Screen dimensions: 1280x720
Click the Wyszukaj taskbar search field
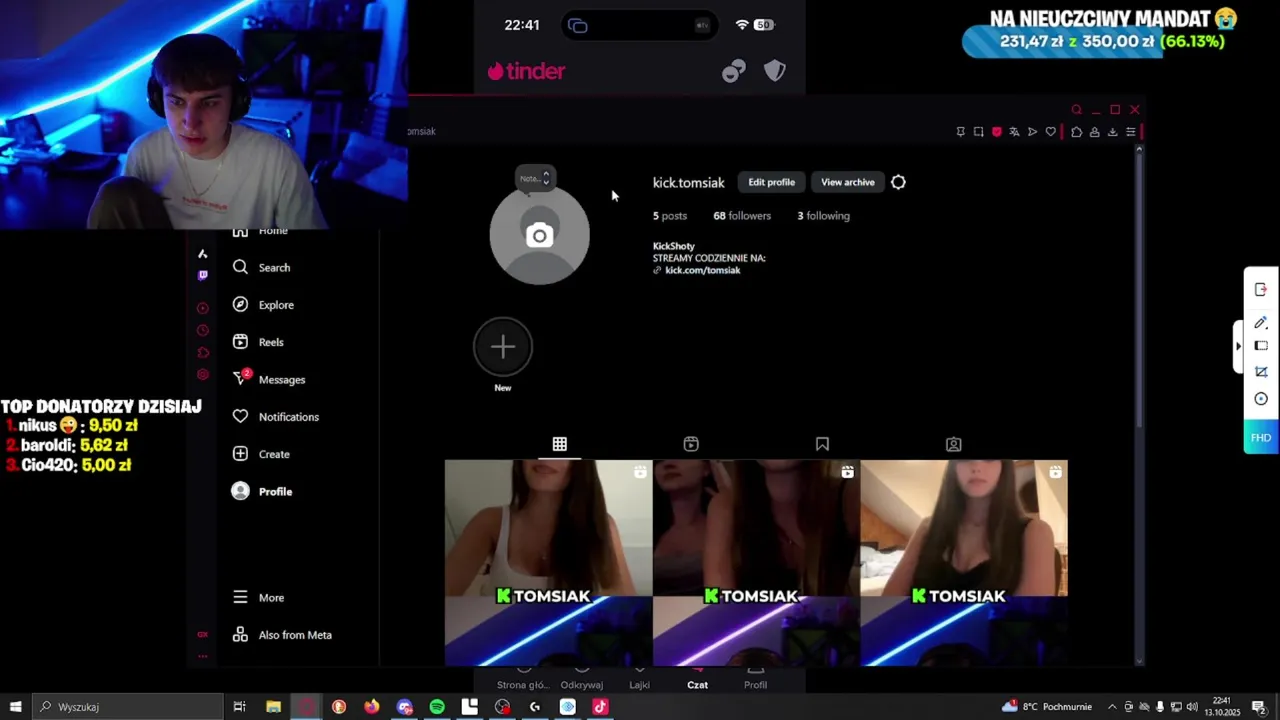[127, 707]
